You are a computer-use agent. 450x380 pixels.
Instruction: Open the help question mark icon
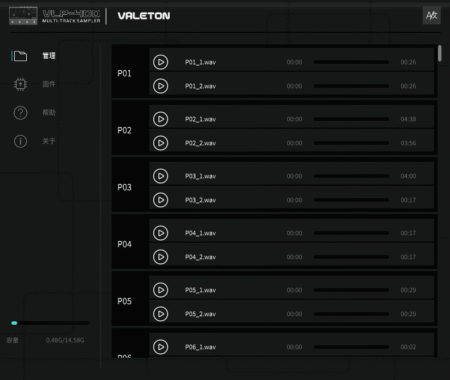tap(20, 113)
